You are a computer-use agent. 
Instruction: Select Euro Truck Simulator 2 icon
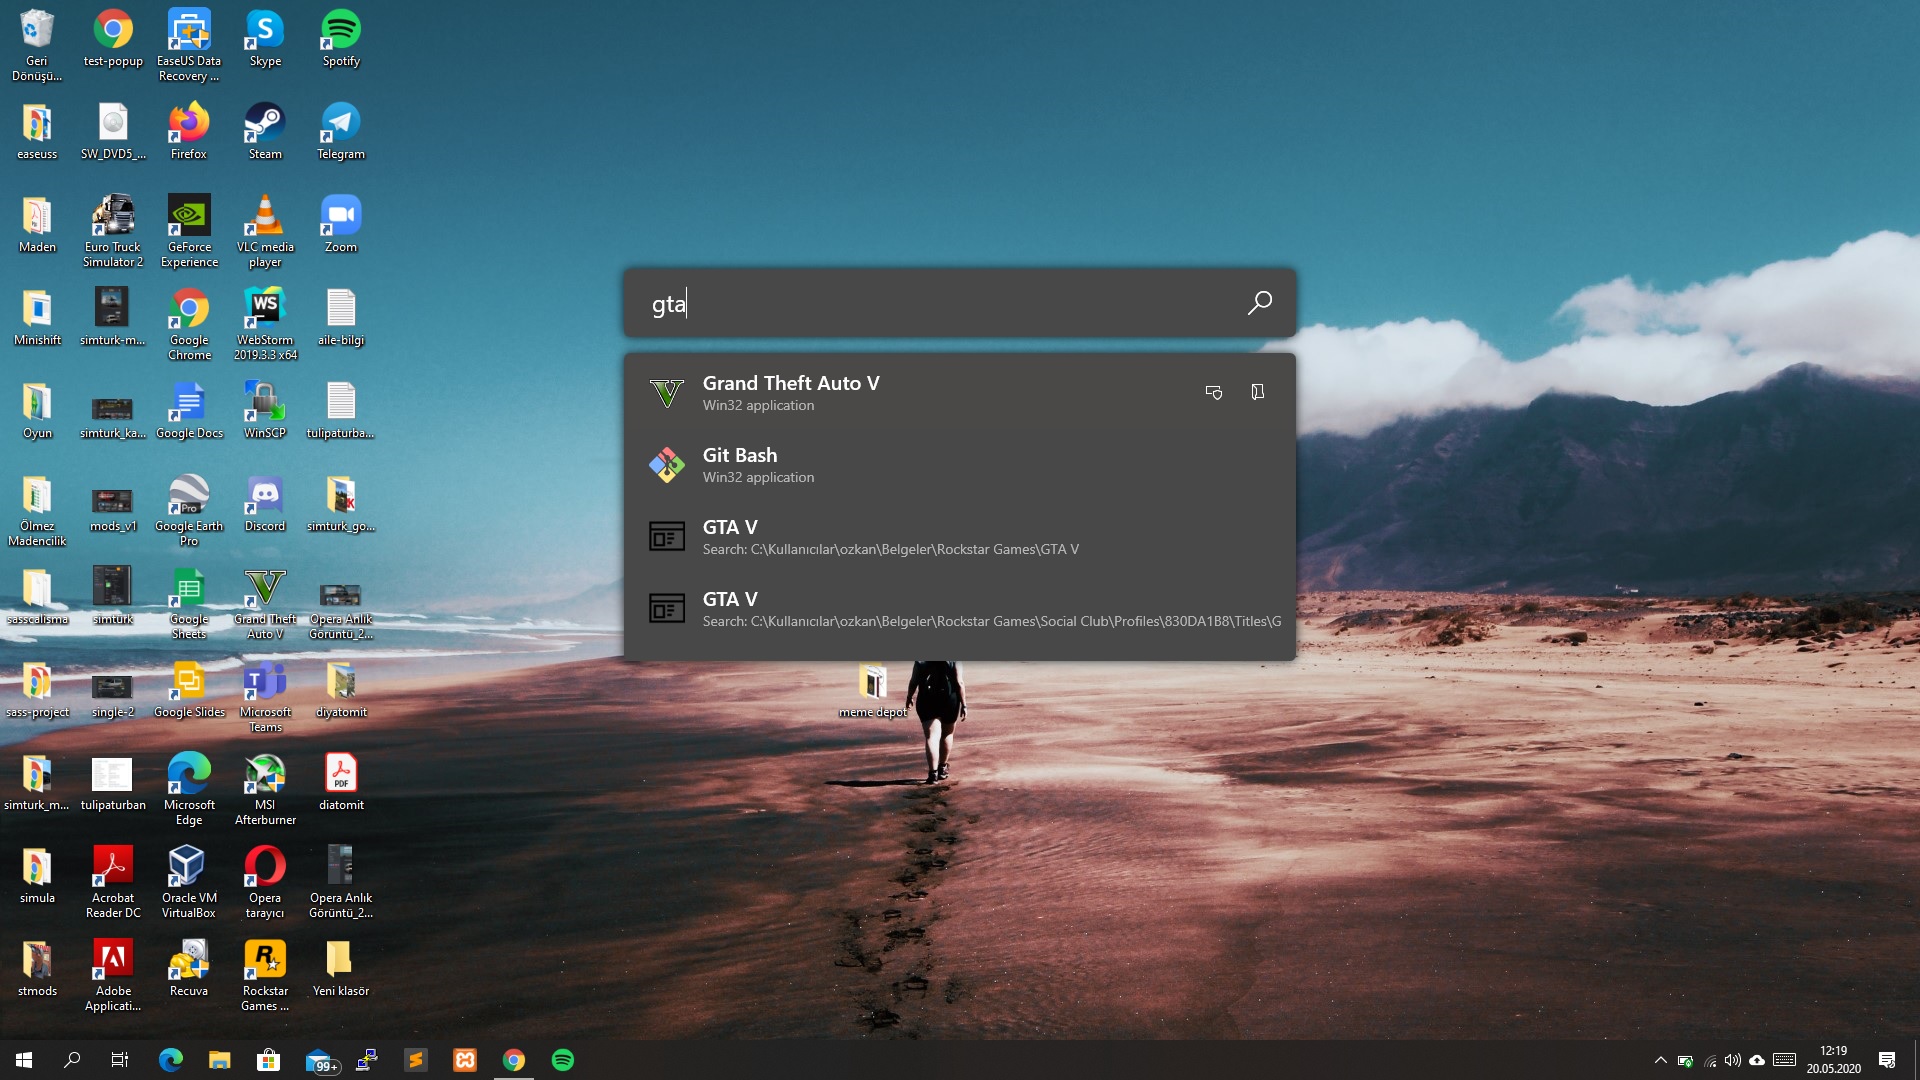click(x=113, y=232)
